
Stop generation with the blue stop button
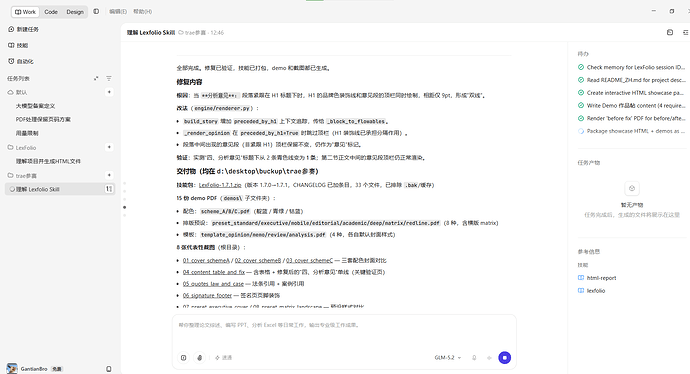[x=505, y=358]
